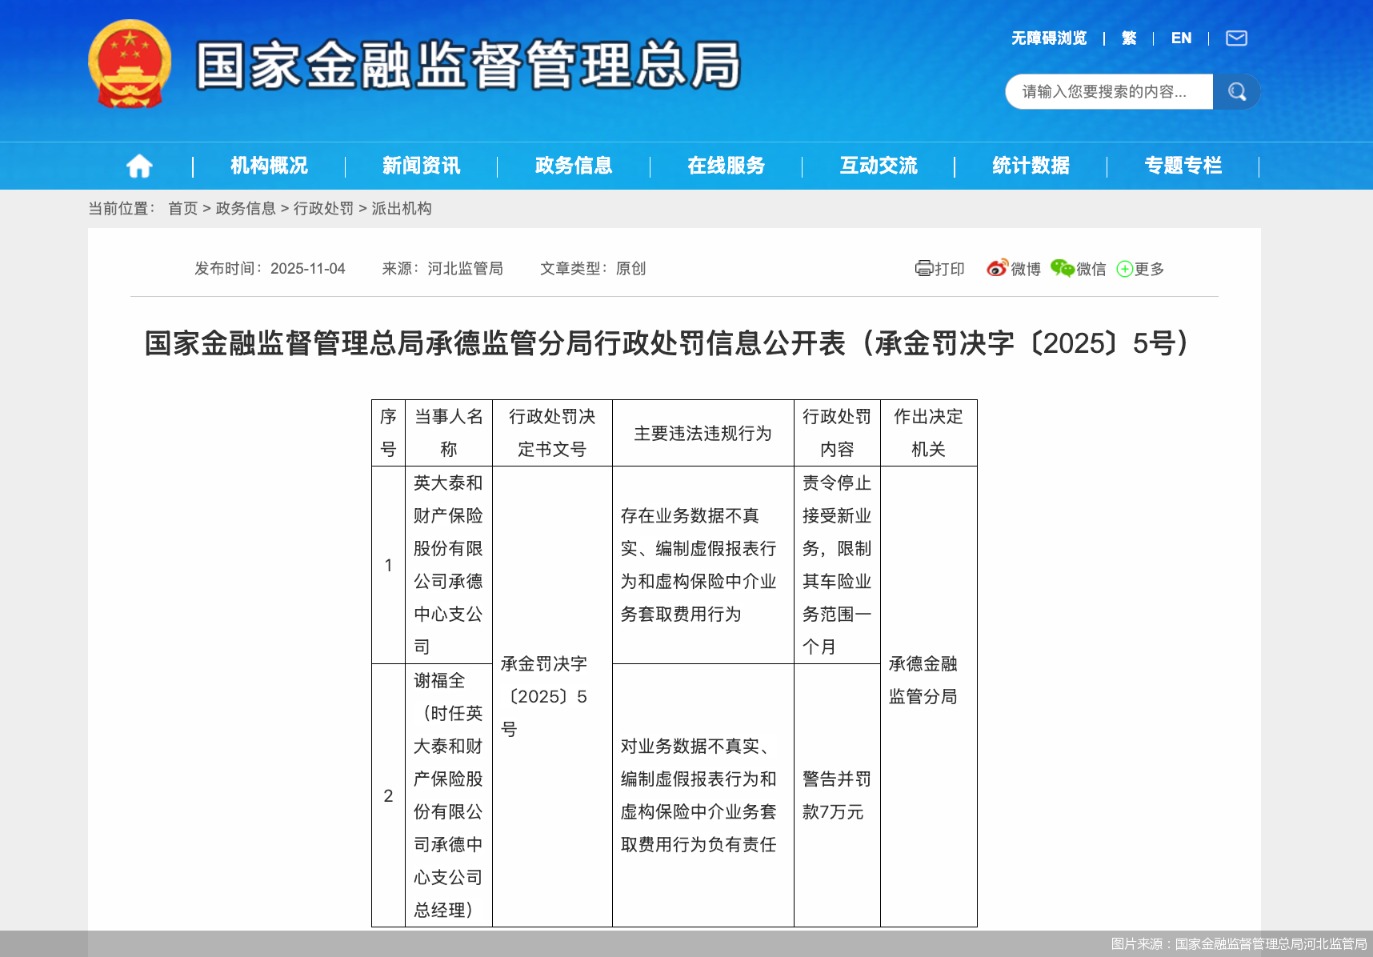This screenshot has width=1373, height=957.
Task: Open the 在线服务 menu item
Action: click(725, 165)
